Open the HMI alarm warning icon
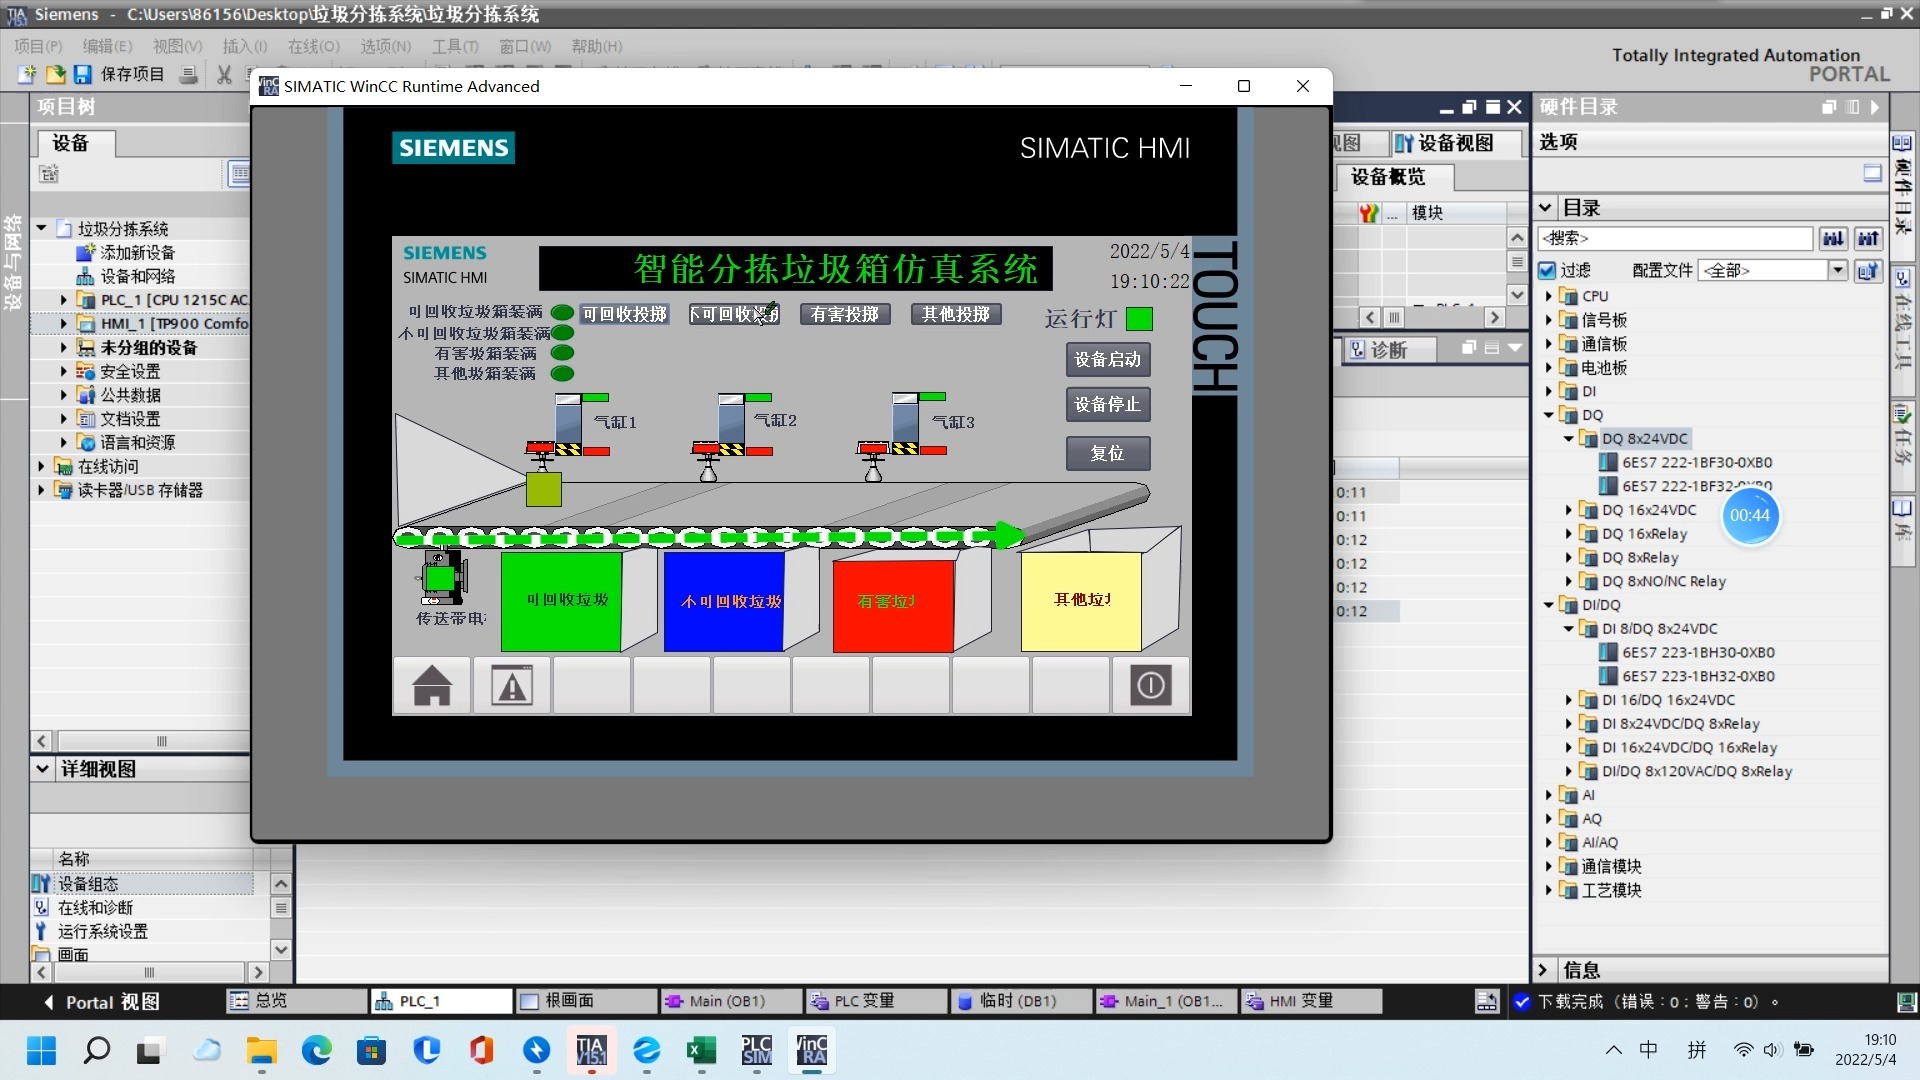The image size is (1920, 1080). tap(512, 686)
